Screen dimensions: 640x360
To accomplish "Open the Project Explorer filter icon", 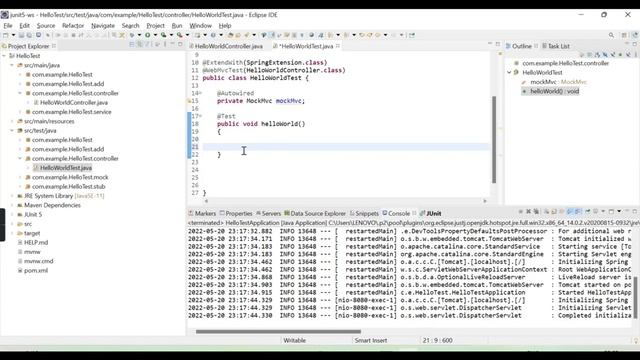I will pyautogui.click(x=147, y=44).
